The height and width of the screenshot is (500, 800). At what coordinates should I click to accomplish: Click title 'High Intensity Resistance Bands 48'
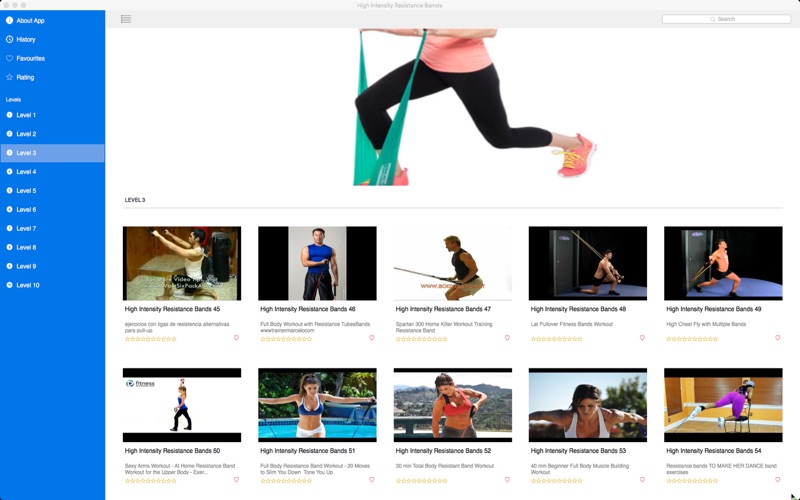tap(578, 309)
